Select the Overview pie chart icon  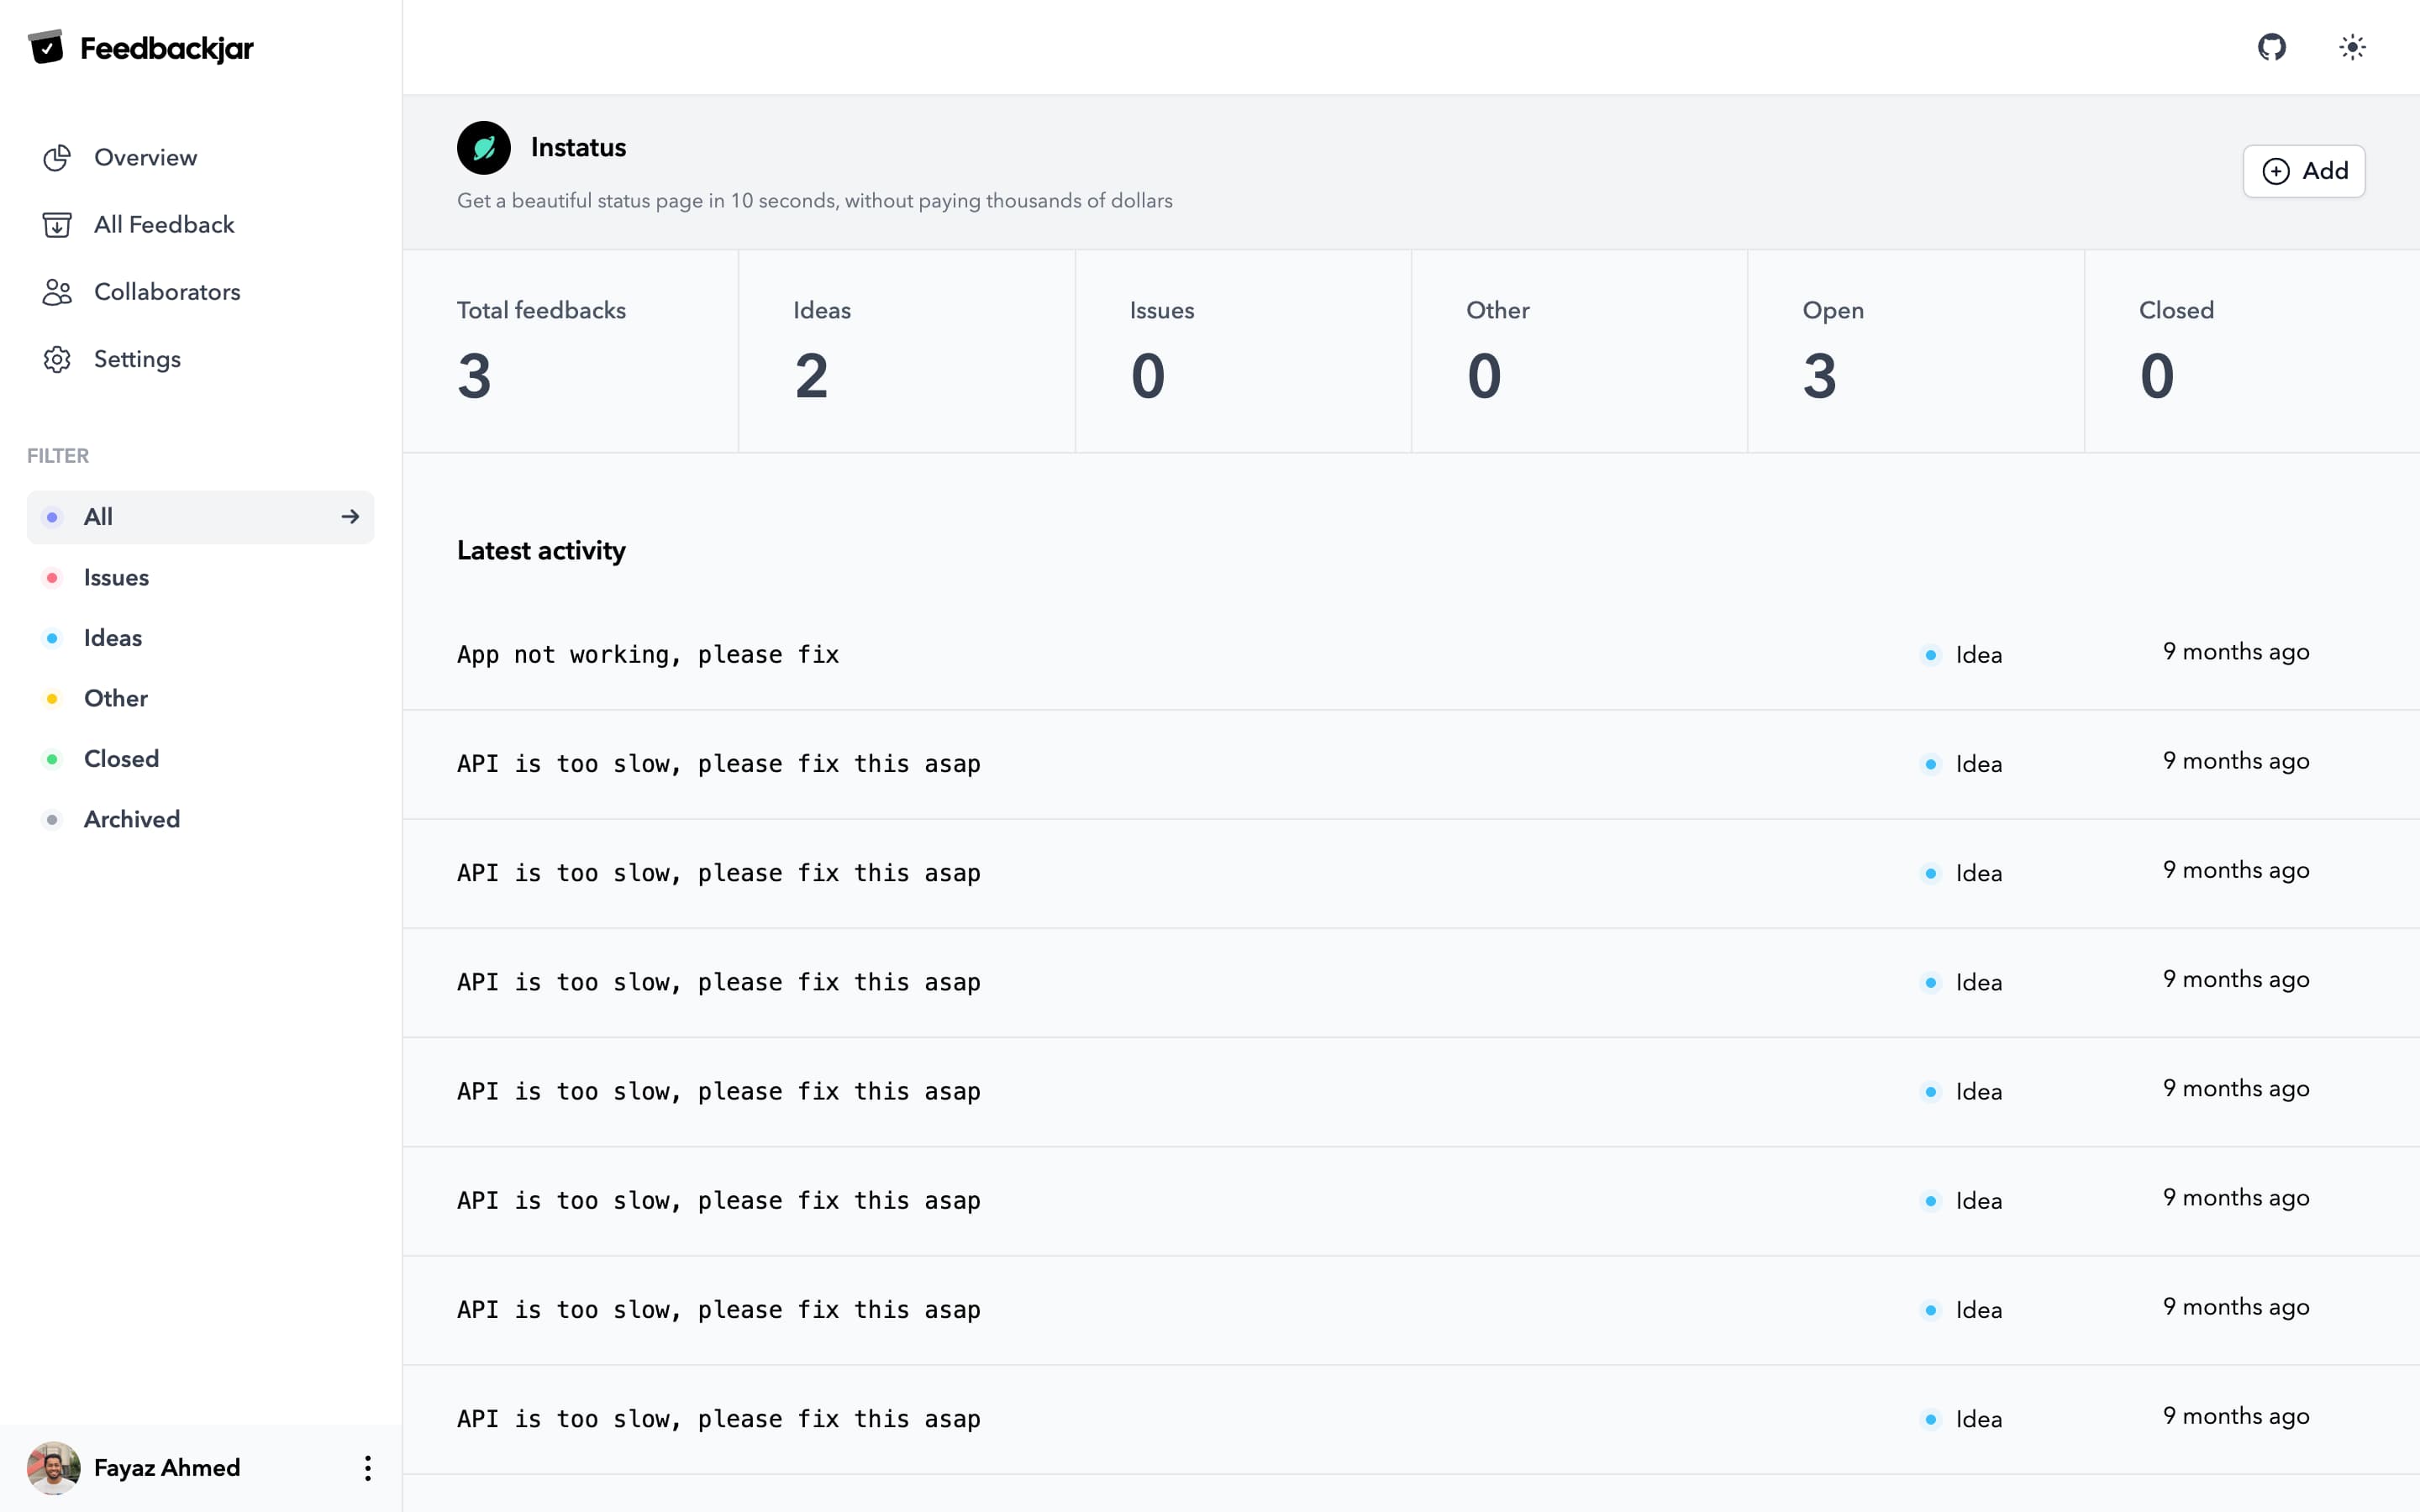(x=57, y=157)
